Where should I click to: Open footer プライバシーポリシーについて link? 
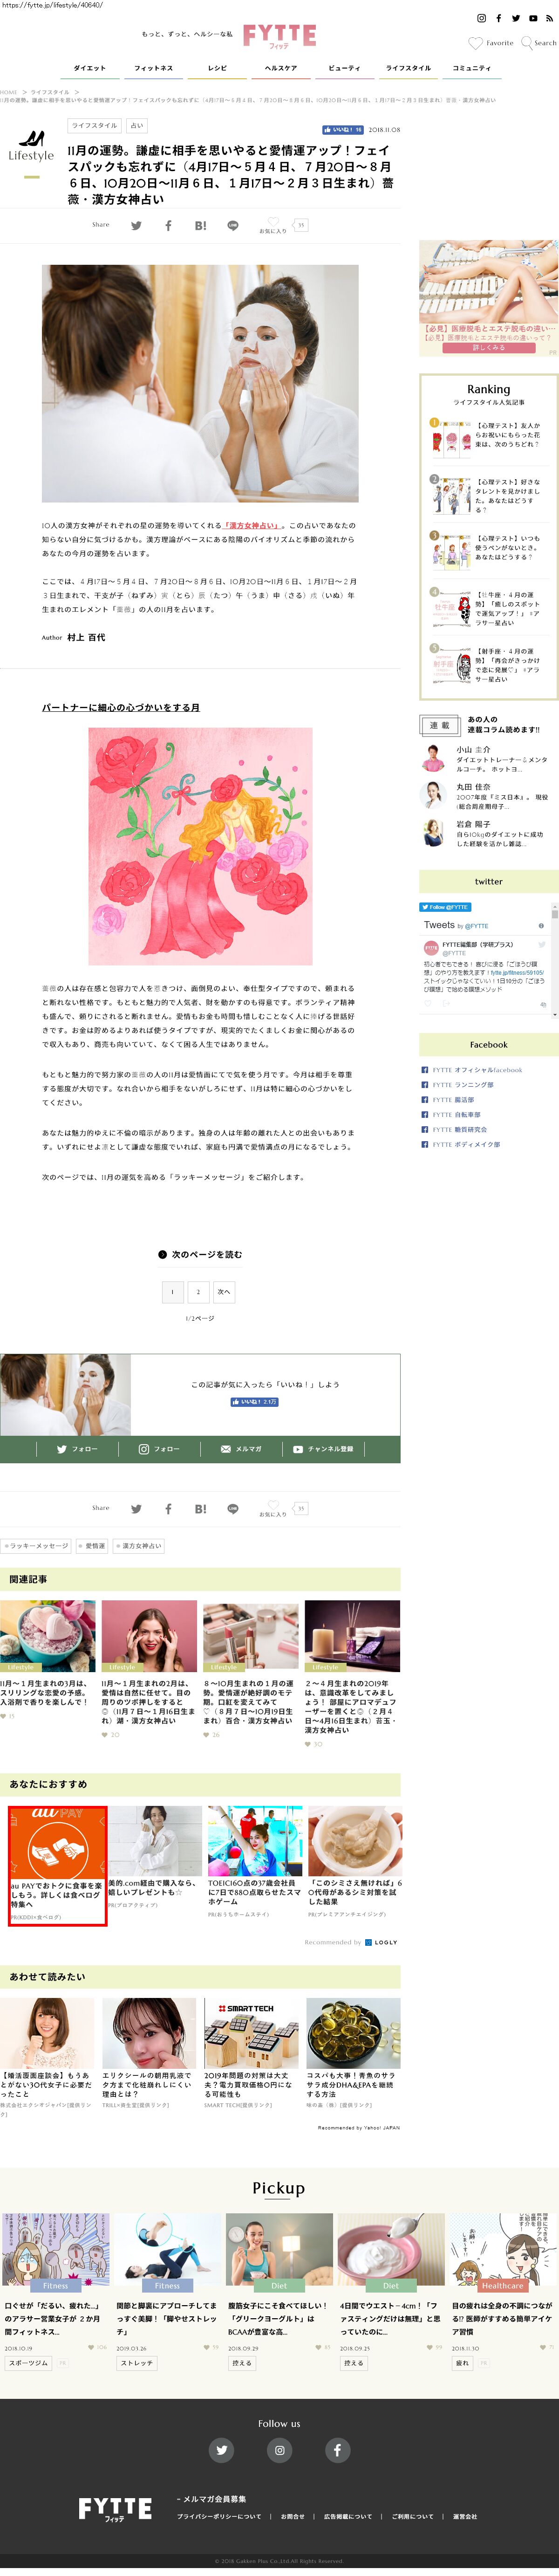point(219,2516)
